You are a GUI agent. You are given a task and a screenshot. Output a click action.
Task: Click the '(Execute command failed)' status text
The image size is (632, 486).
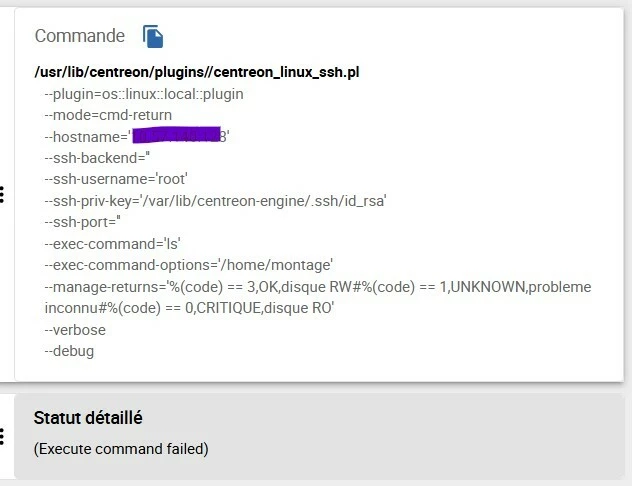click(x=121, y=449)
